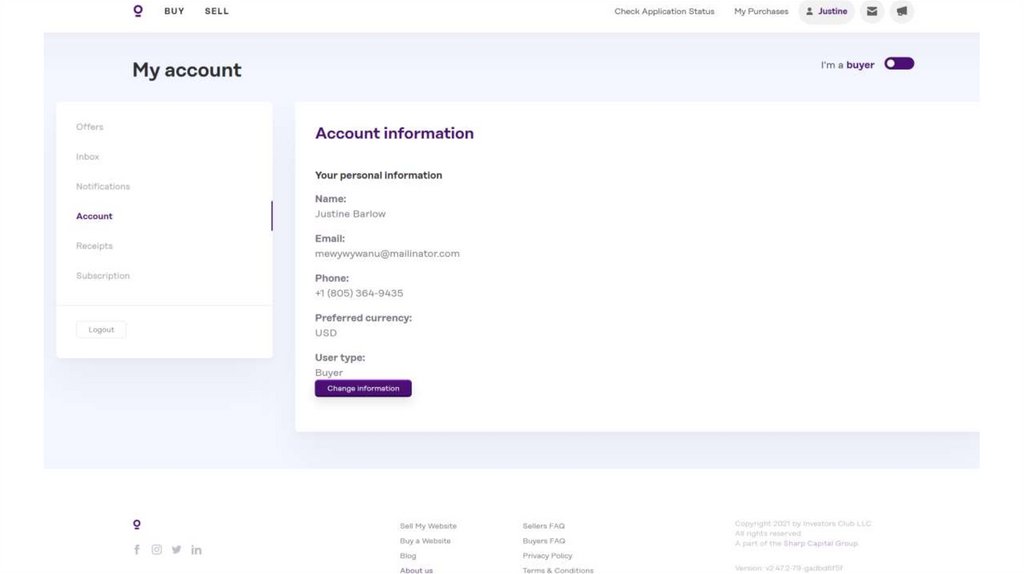1024x574 pixels.
Task: Open Check Application Status link
Action: click(x=664, y=12)
